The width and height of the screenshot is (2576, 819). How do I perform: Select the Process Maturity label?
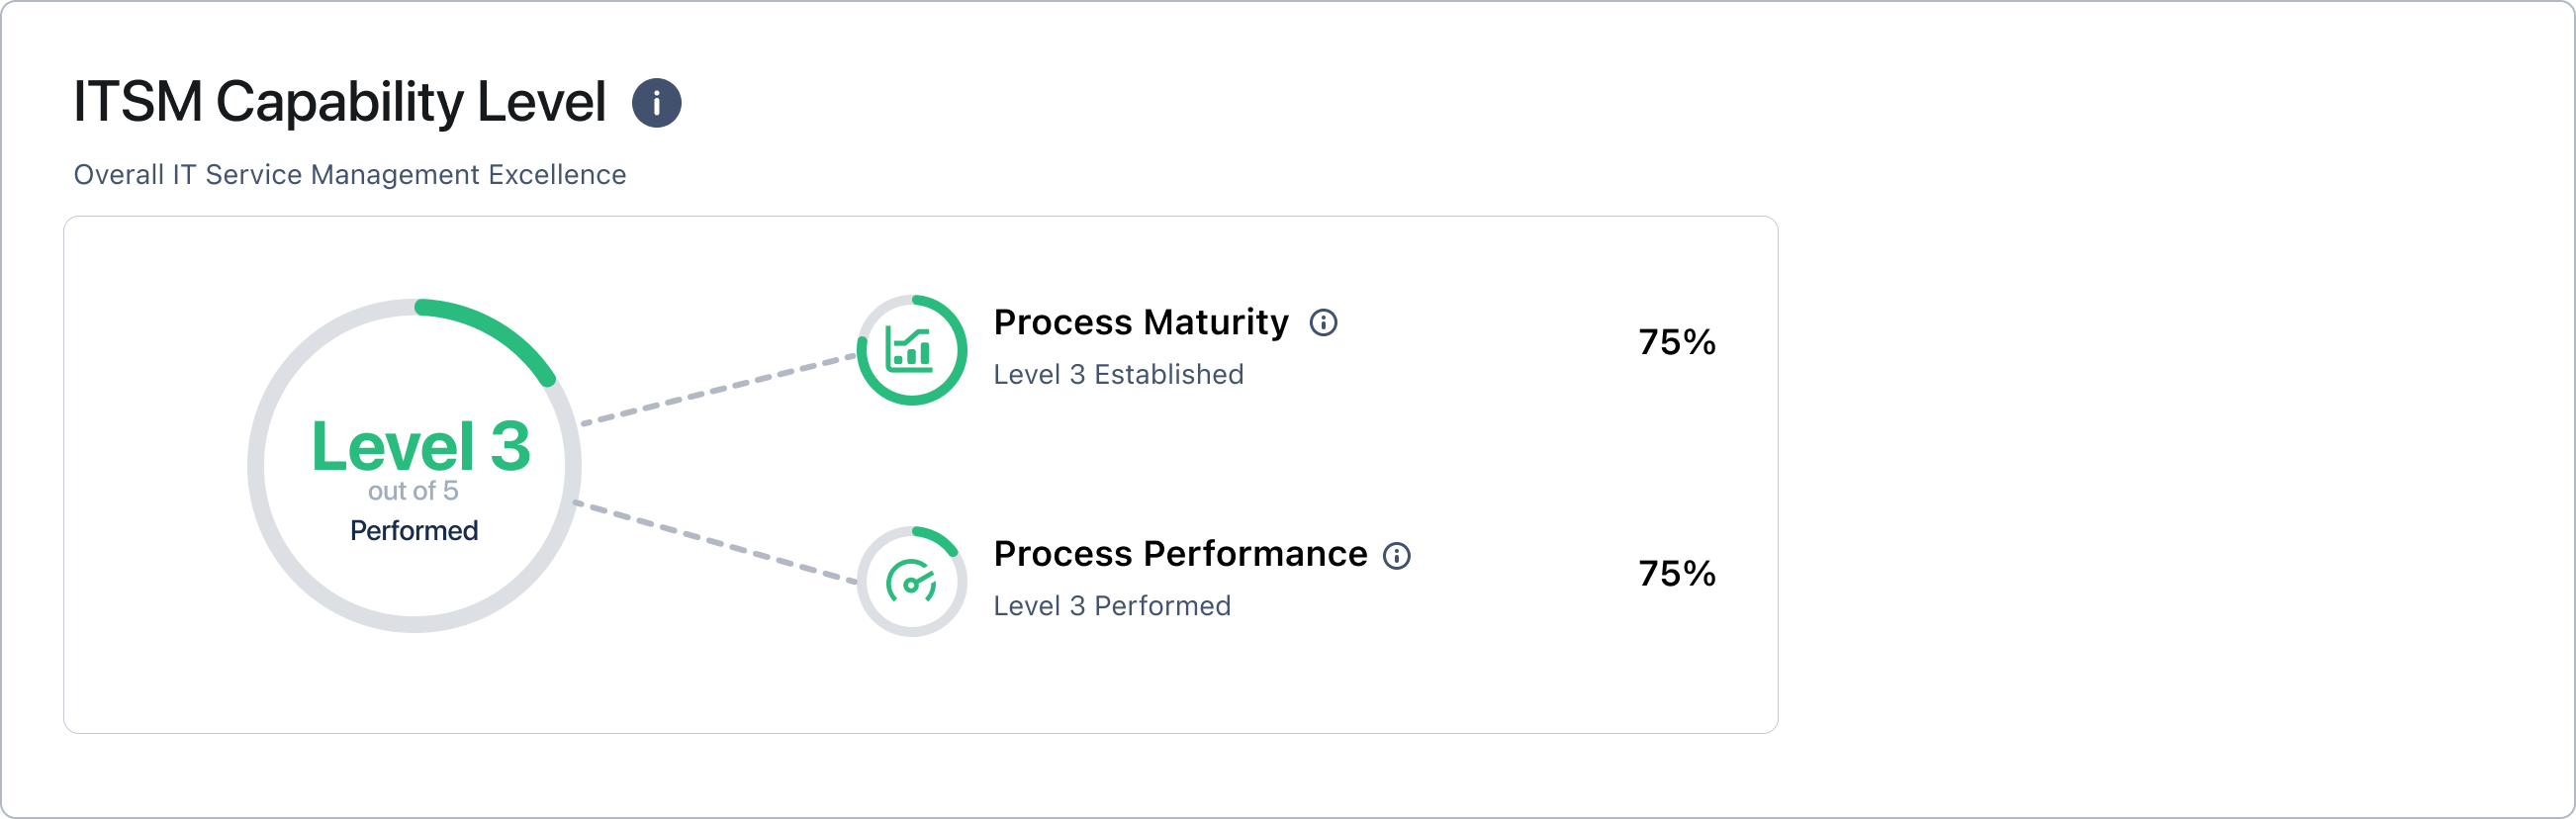click(x=1141, y=322)
